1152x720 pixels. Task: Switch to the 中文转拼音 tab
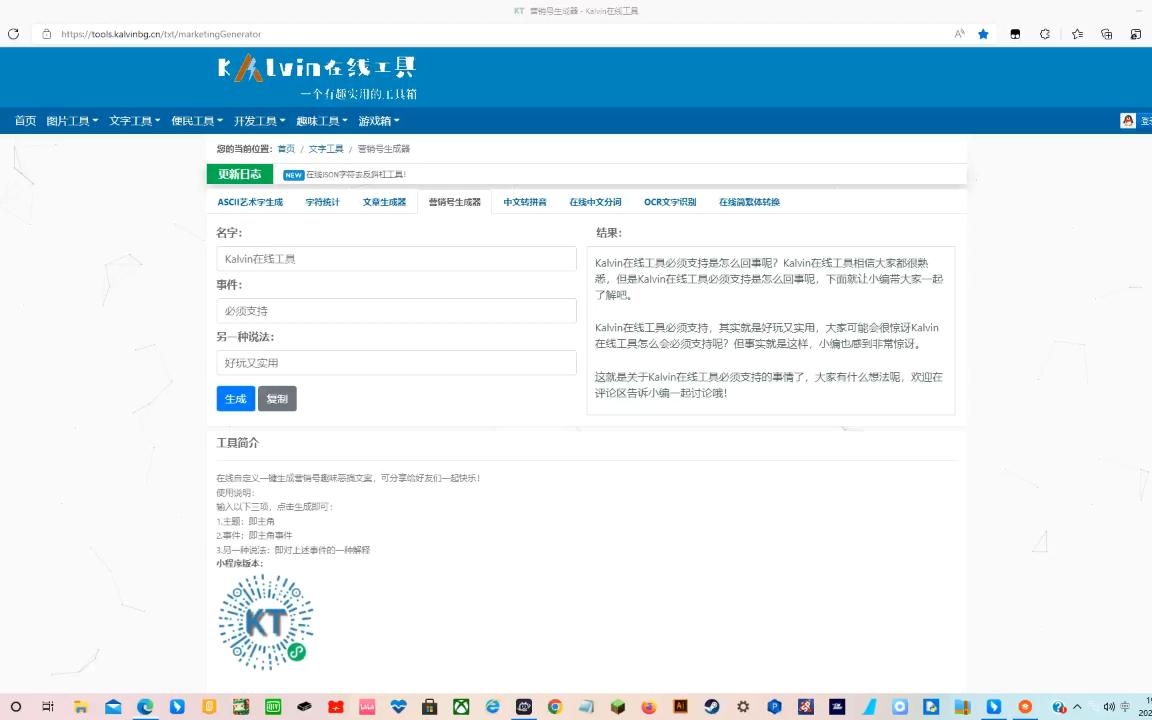coord(525,202)
